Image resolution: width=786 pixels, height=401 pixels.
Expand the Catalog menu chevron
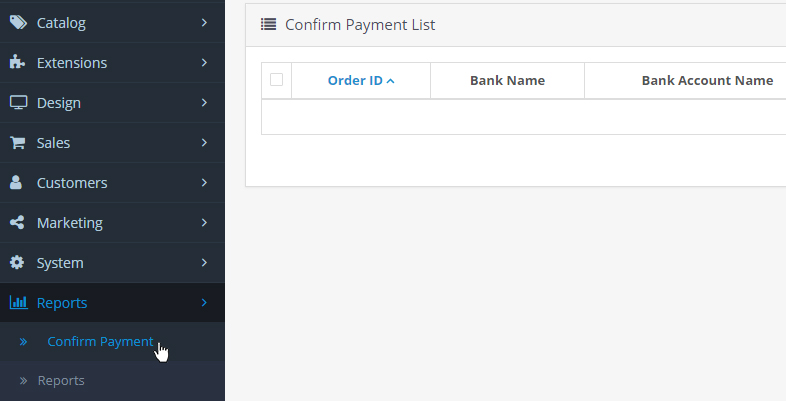coord(203,22)
